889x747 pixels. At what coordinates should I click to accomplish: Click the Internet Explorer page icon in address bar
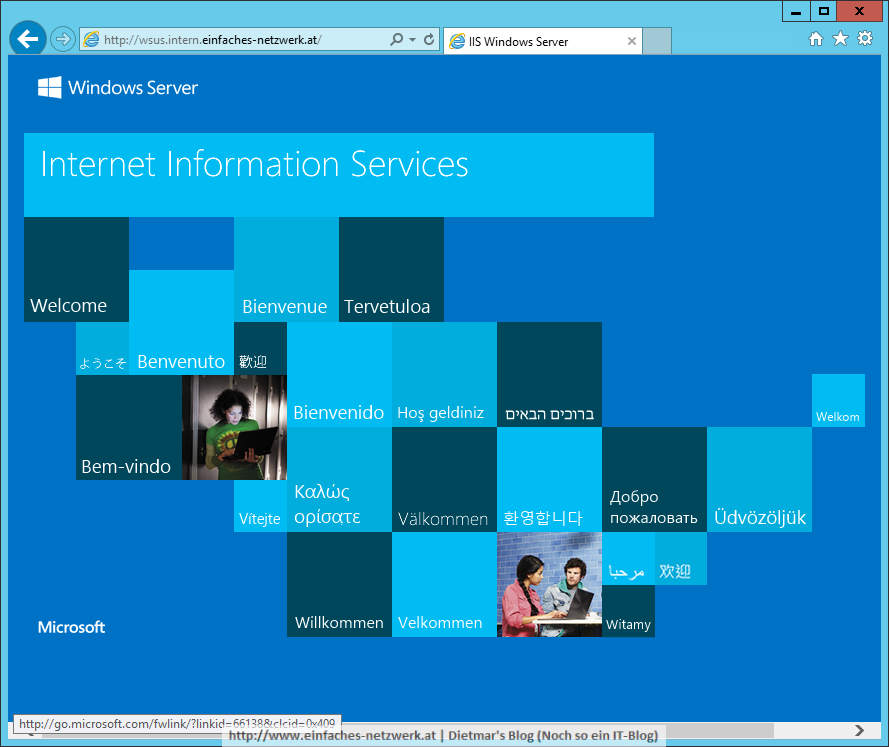tap(91, 40)
